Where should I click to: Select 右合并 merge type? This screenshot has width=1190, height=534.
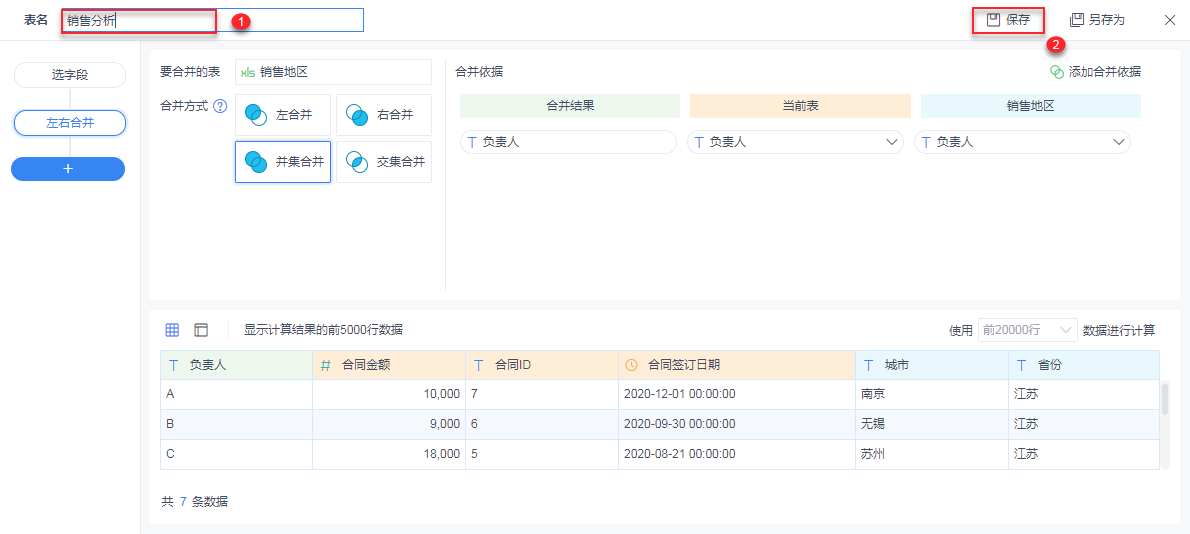coord(384,115)
